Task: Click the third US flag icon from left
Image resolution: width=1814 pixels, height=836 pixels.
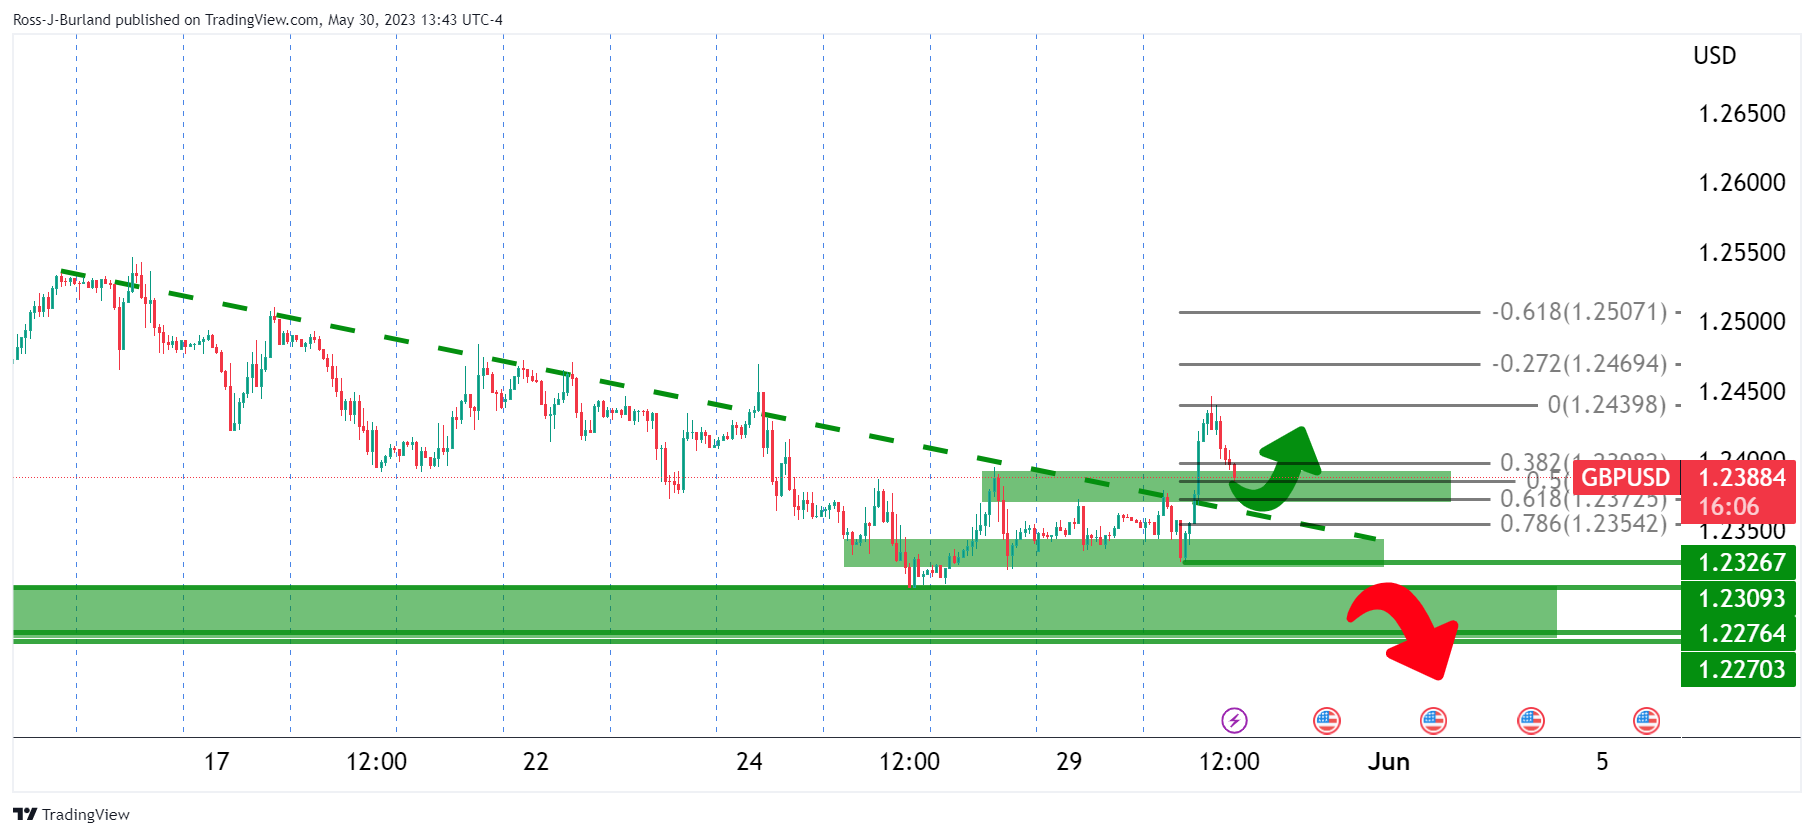Action: pos(1530,720)
